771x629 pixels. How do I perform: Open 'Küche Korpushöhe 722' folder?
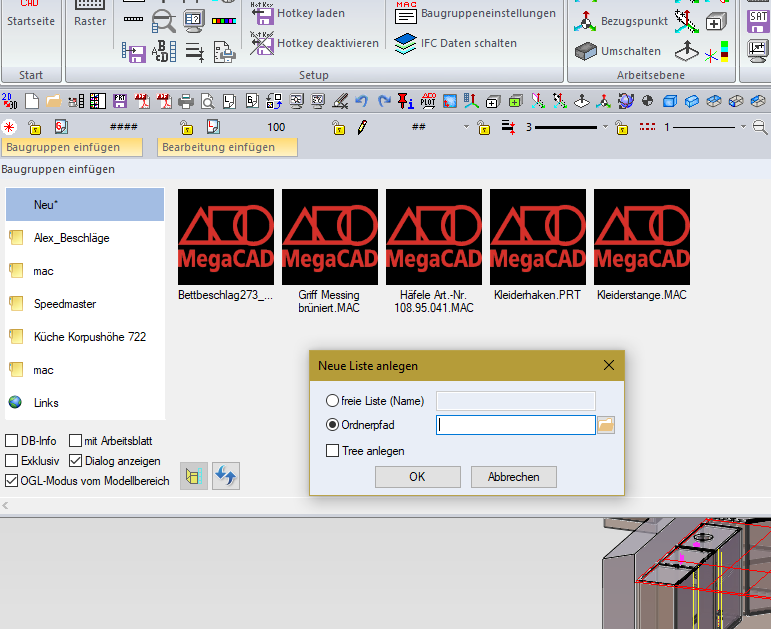(x=85, y=337)
